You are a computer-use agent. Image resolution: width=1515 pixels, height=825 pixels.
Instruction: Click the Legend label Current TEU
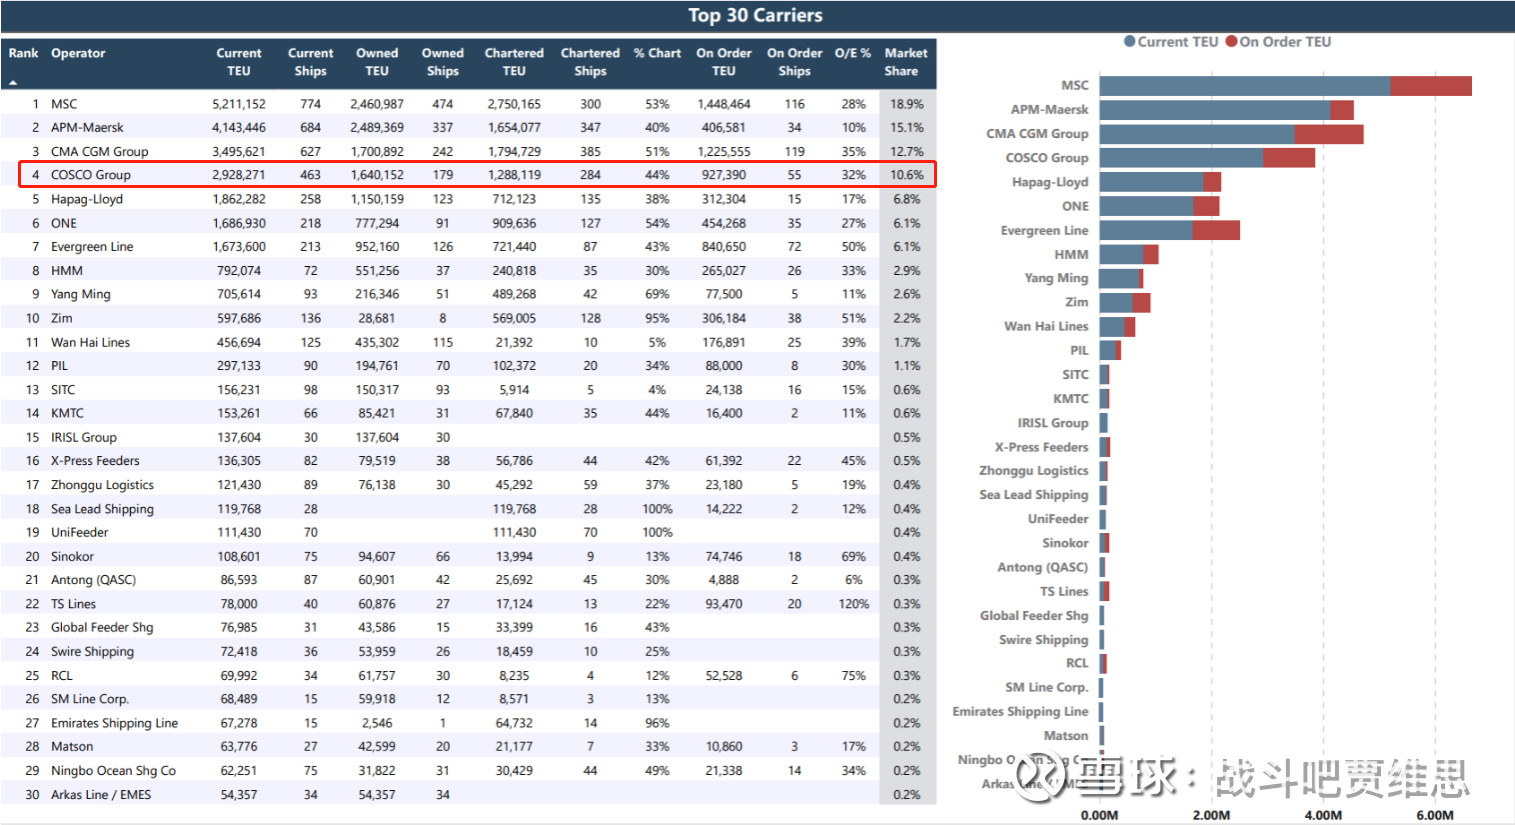[1178, 42]
